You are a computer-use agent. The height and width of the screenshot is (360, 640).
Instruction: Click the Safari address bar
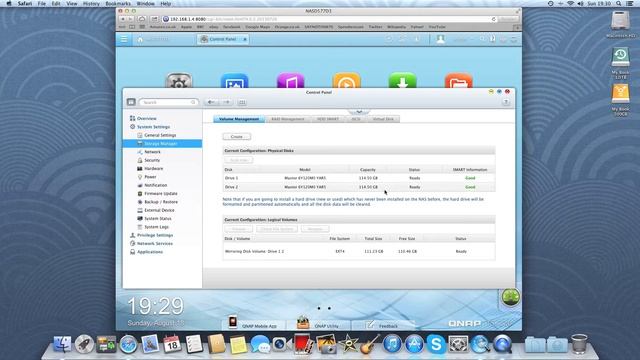[x=330, y=19]
